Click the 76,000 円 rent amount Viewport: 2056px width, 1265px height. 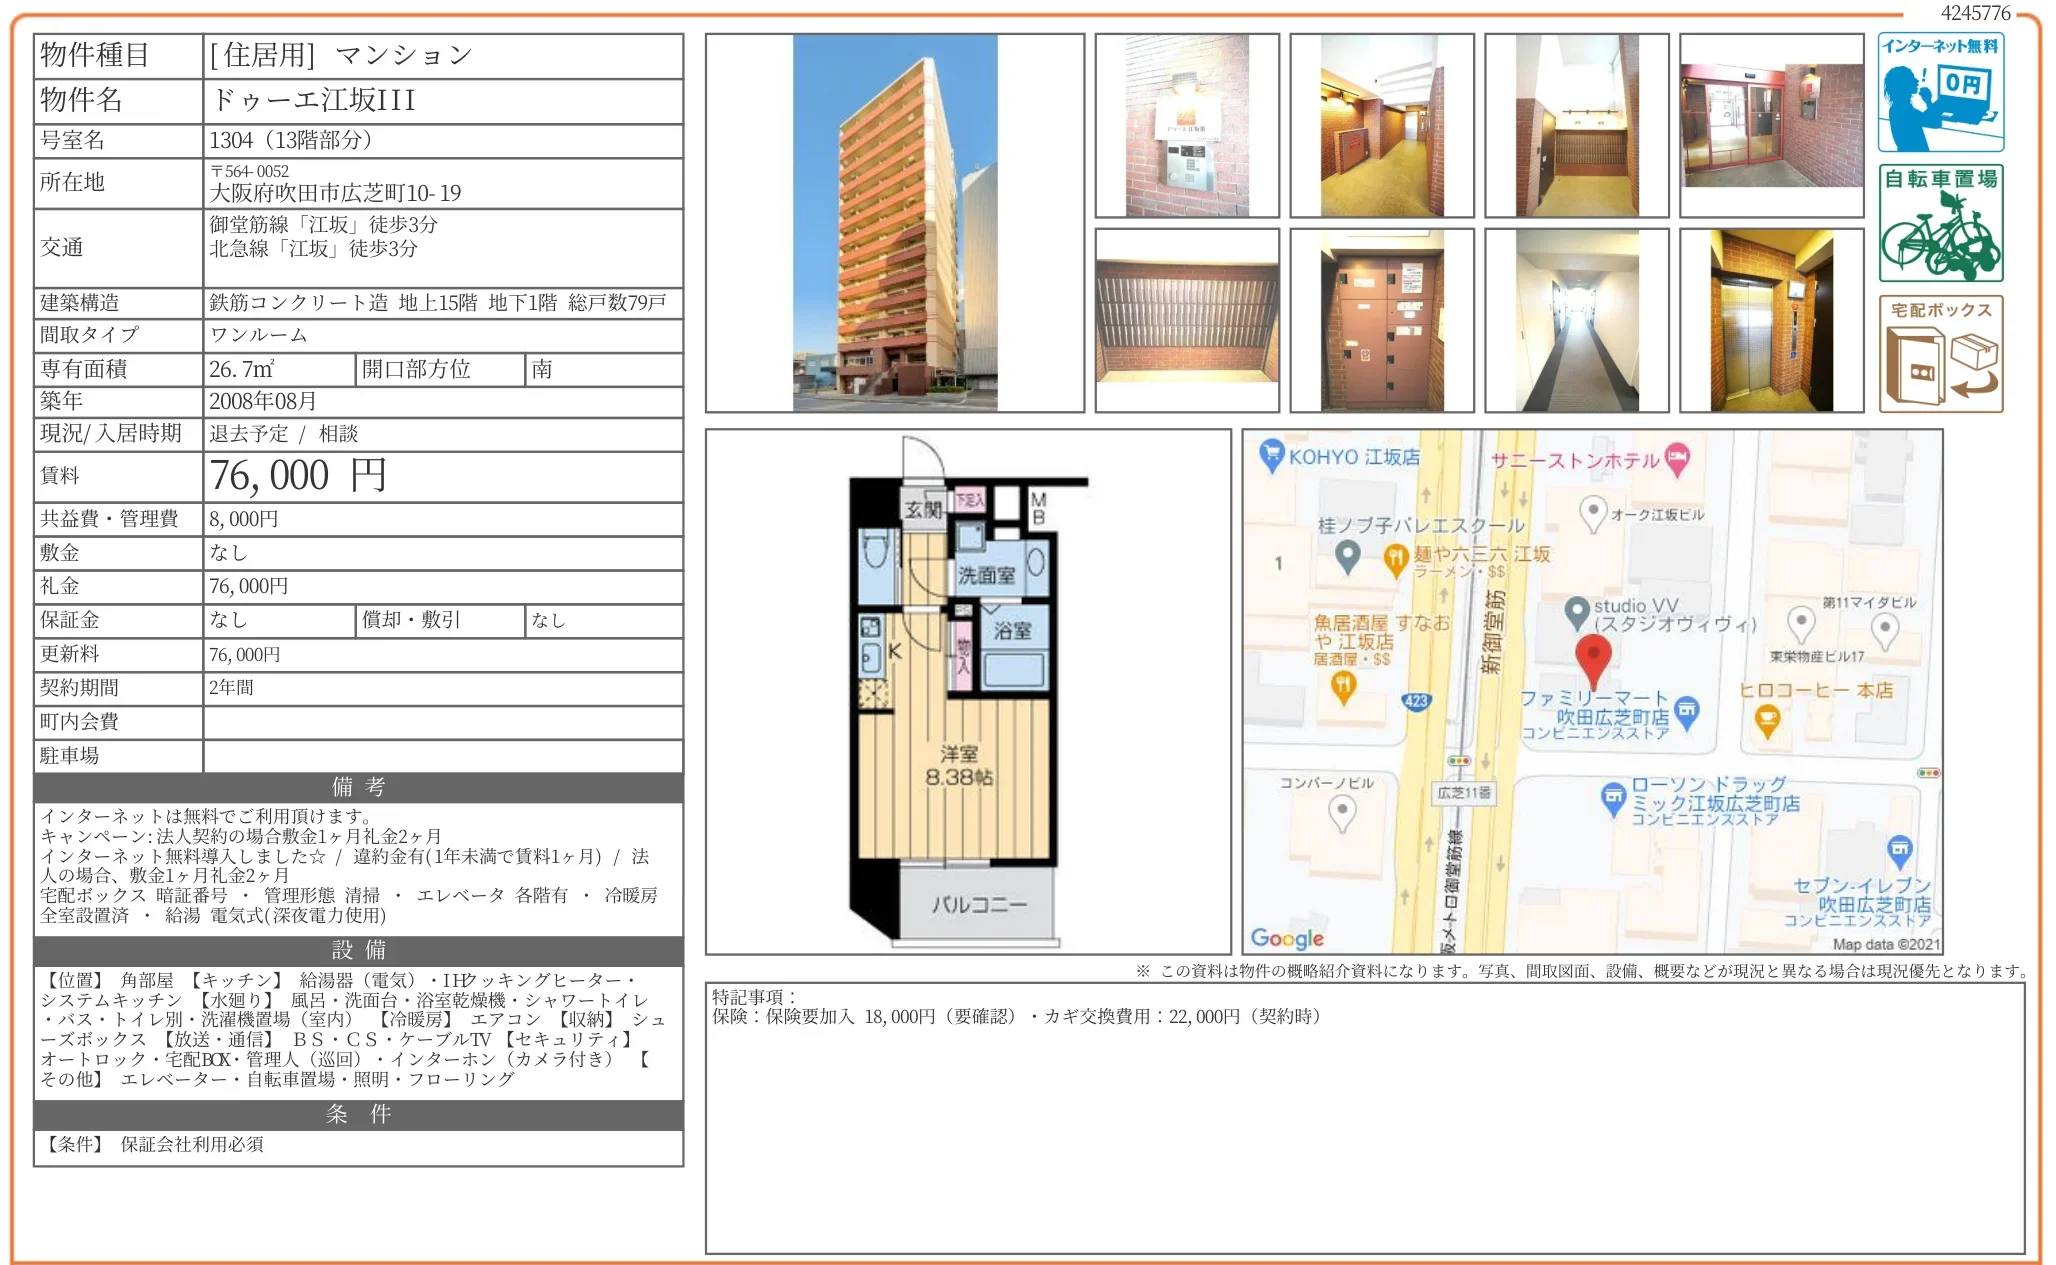(298, 476)
